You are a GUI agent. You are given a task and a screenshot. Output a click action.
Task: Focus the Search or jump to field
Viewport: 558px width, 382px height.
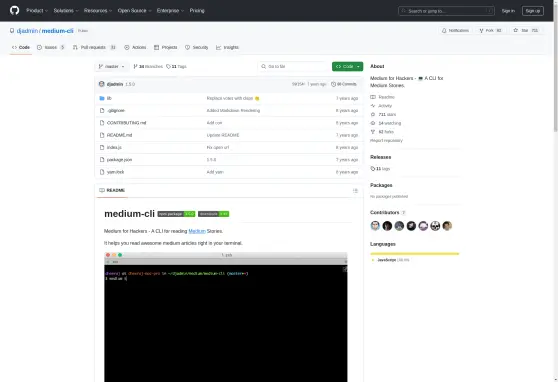446,11
